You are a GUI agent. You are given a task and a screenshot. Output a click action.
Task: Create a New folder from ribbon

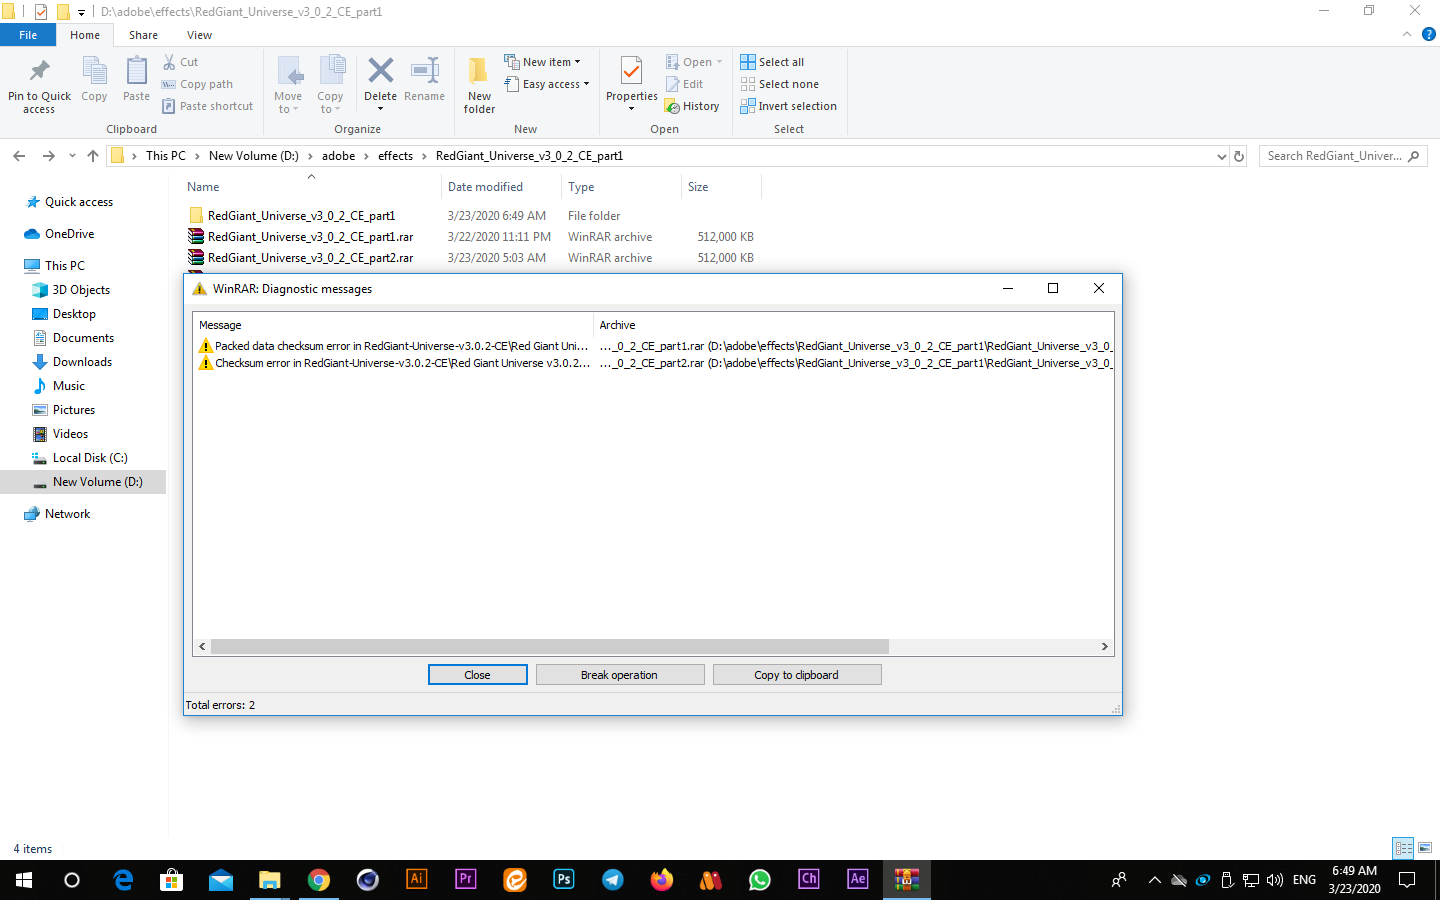pyautogui.click(x=479, y=85)
